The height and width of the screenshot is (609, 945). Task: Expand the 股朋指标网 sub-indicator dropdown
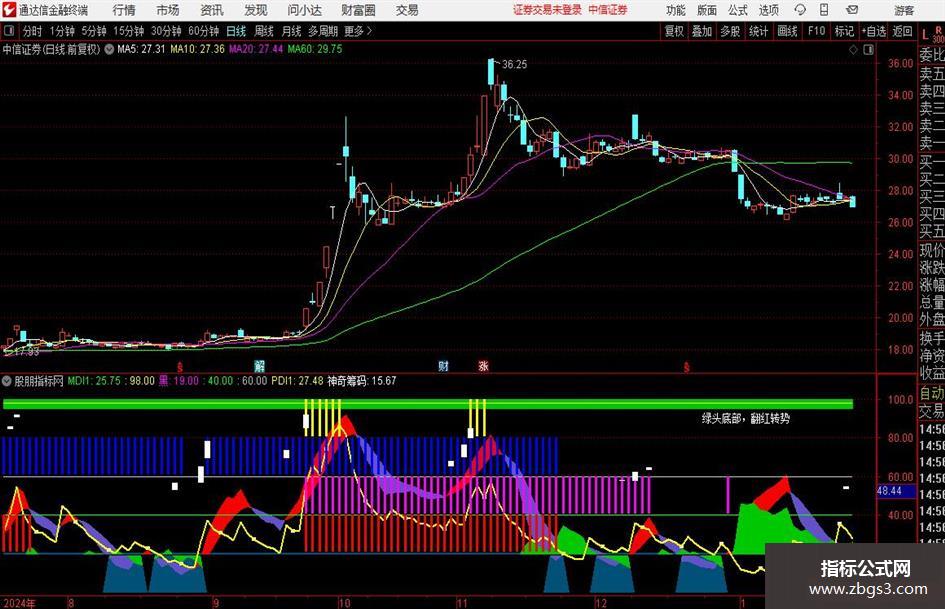coord(7,381)
